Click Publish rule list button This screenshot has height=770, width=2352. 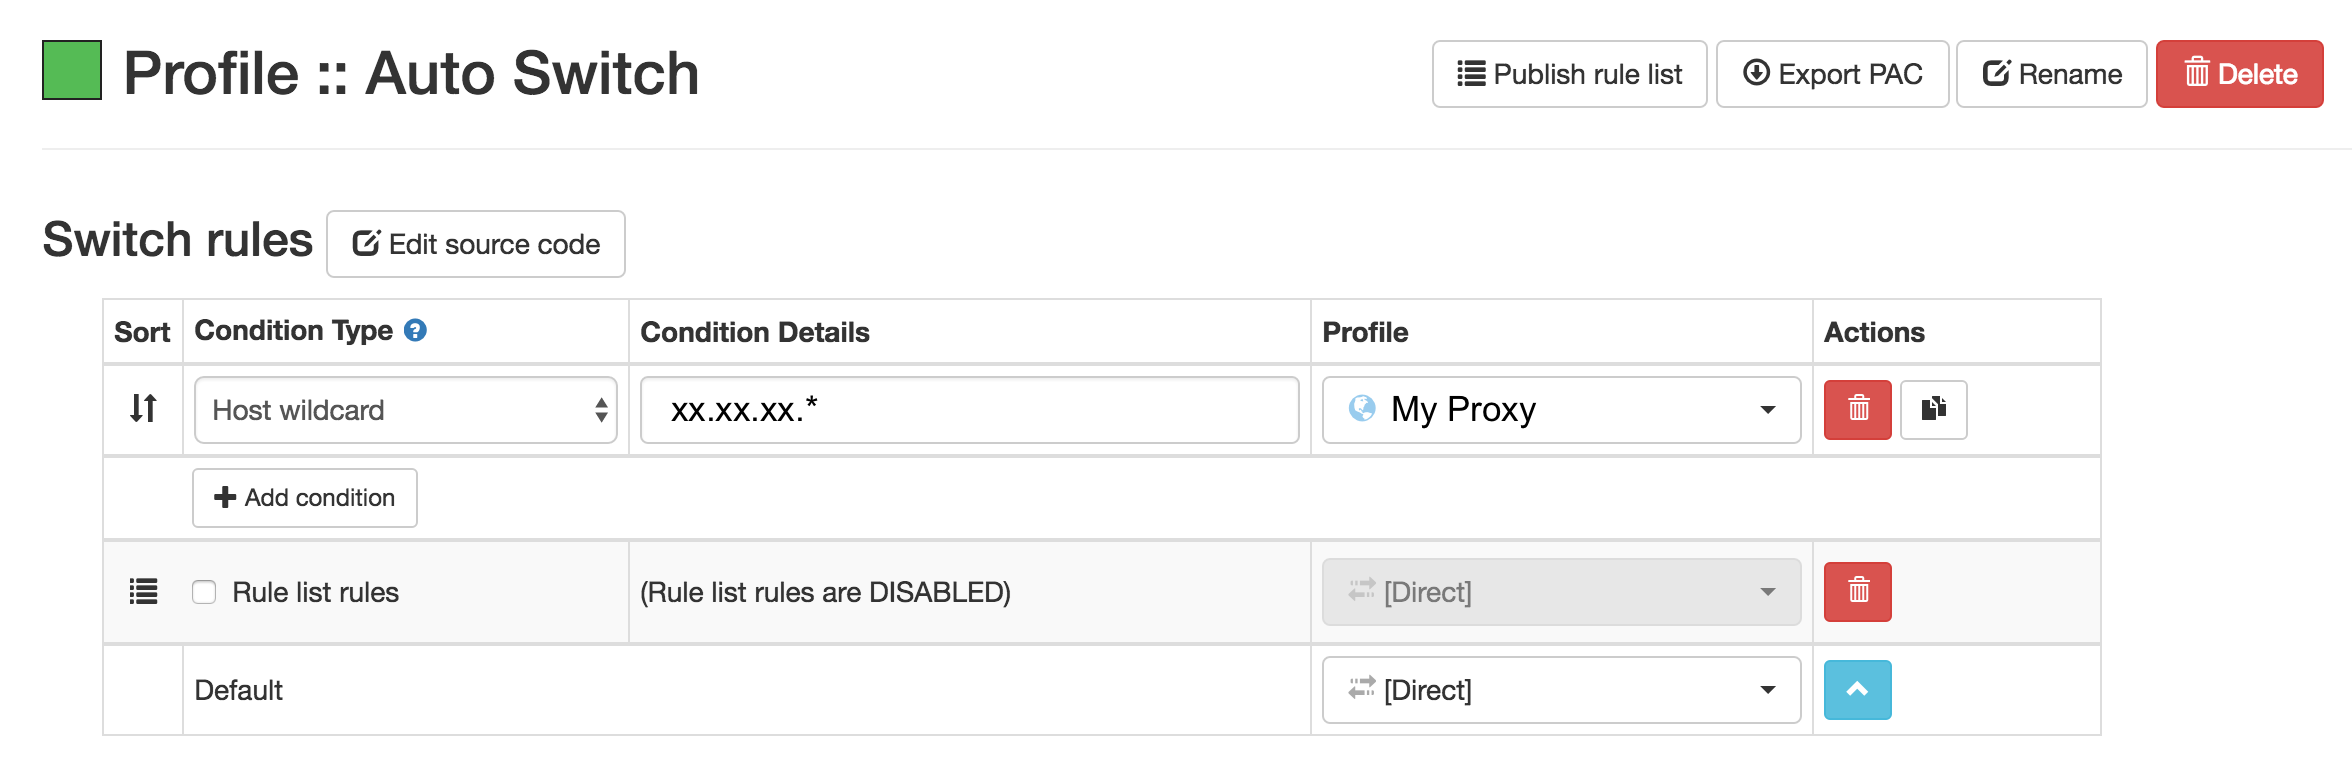[x=1569, y=74]
